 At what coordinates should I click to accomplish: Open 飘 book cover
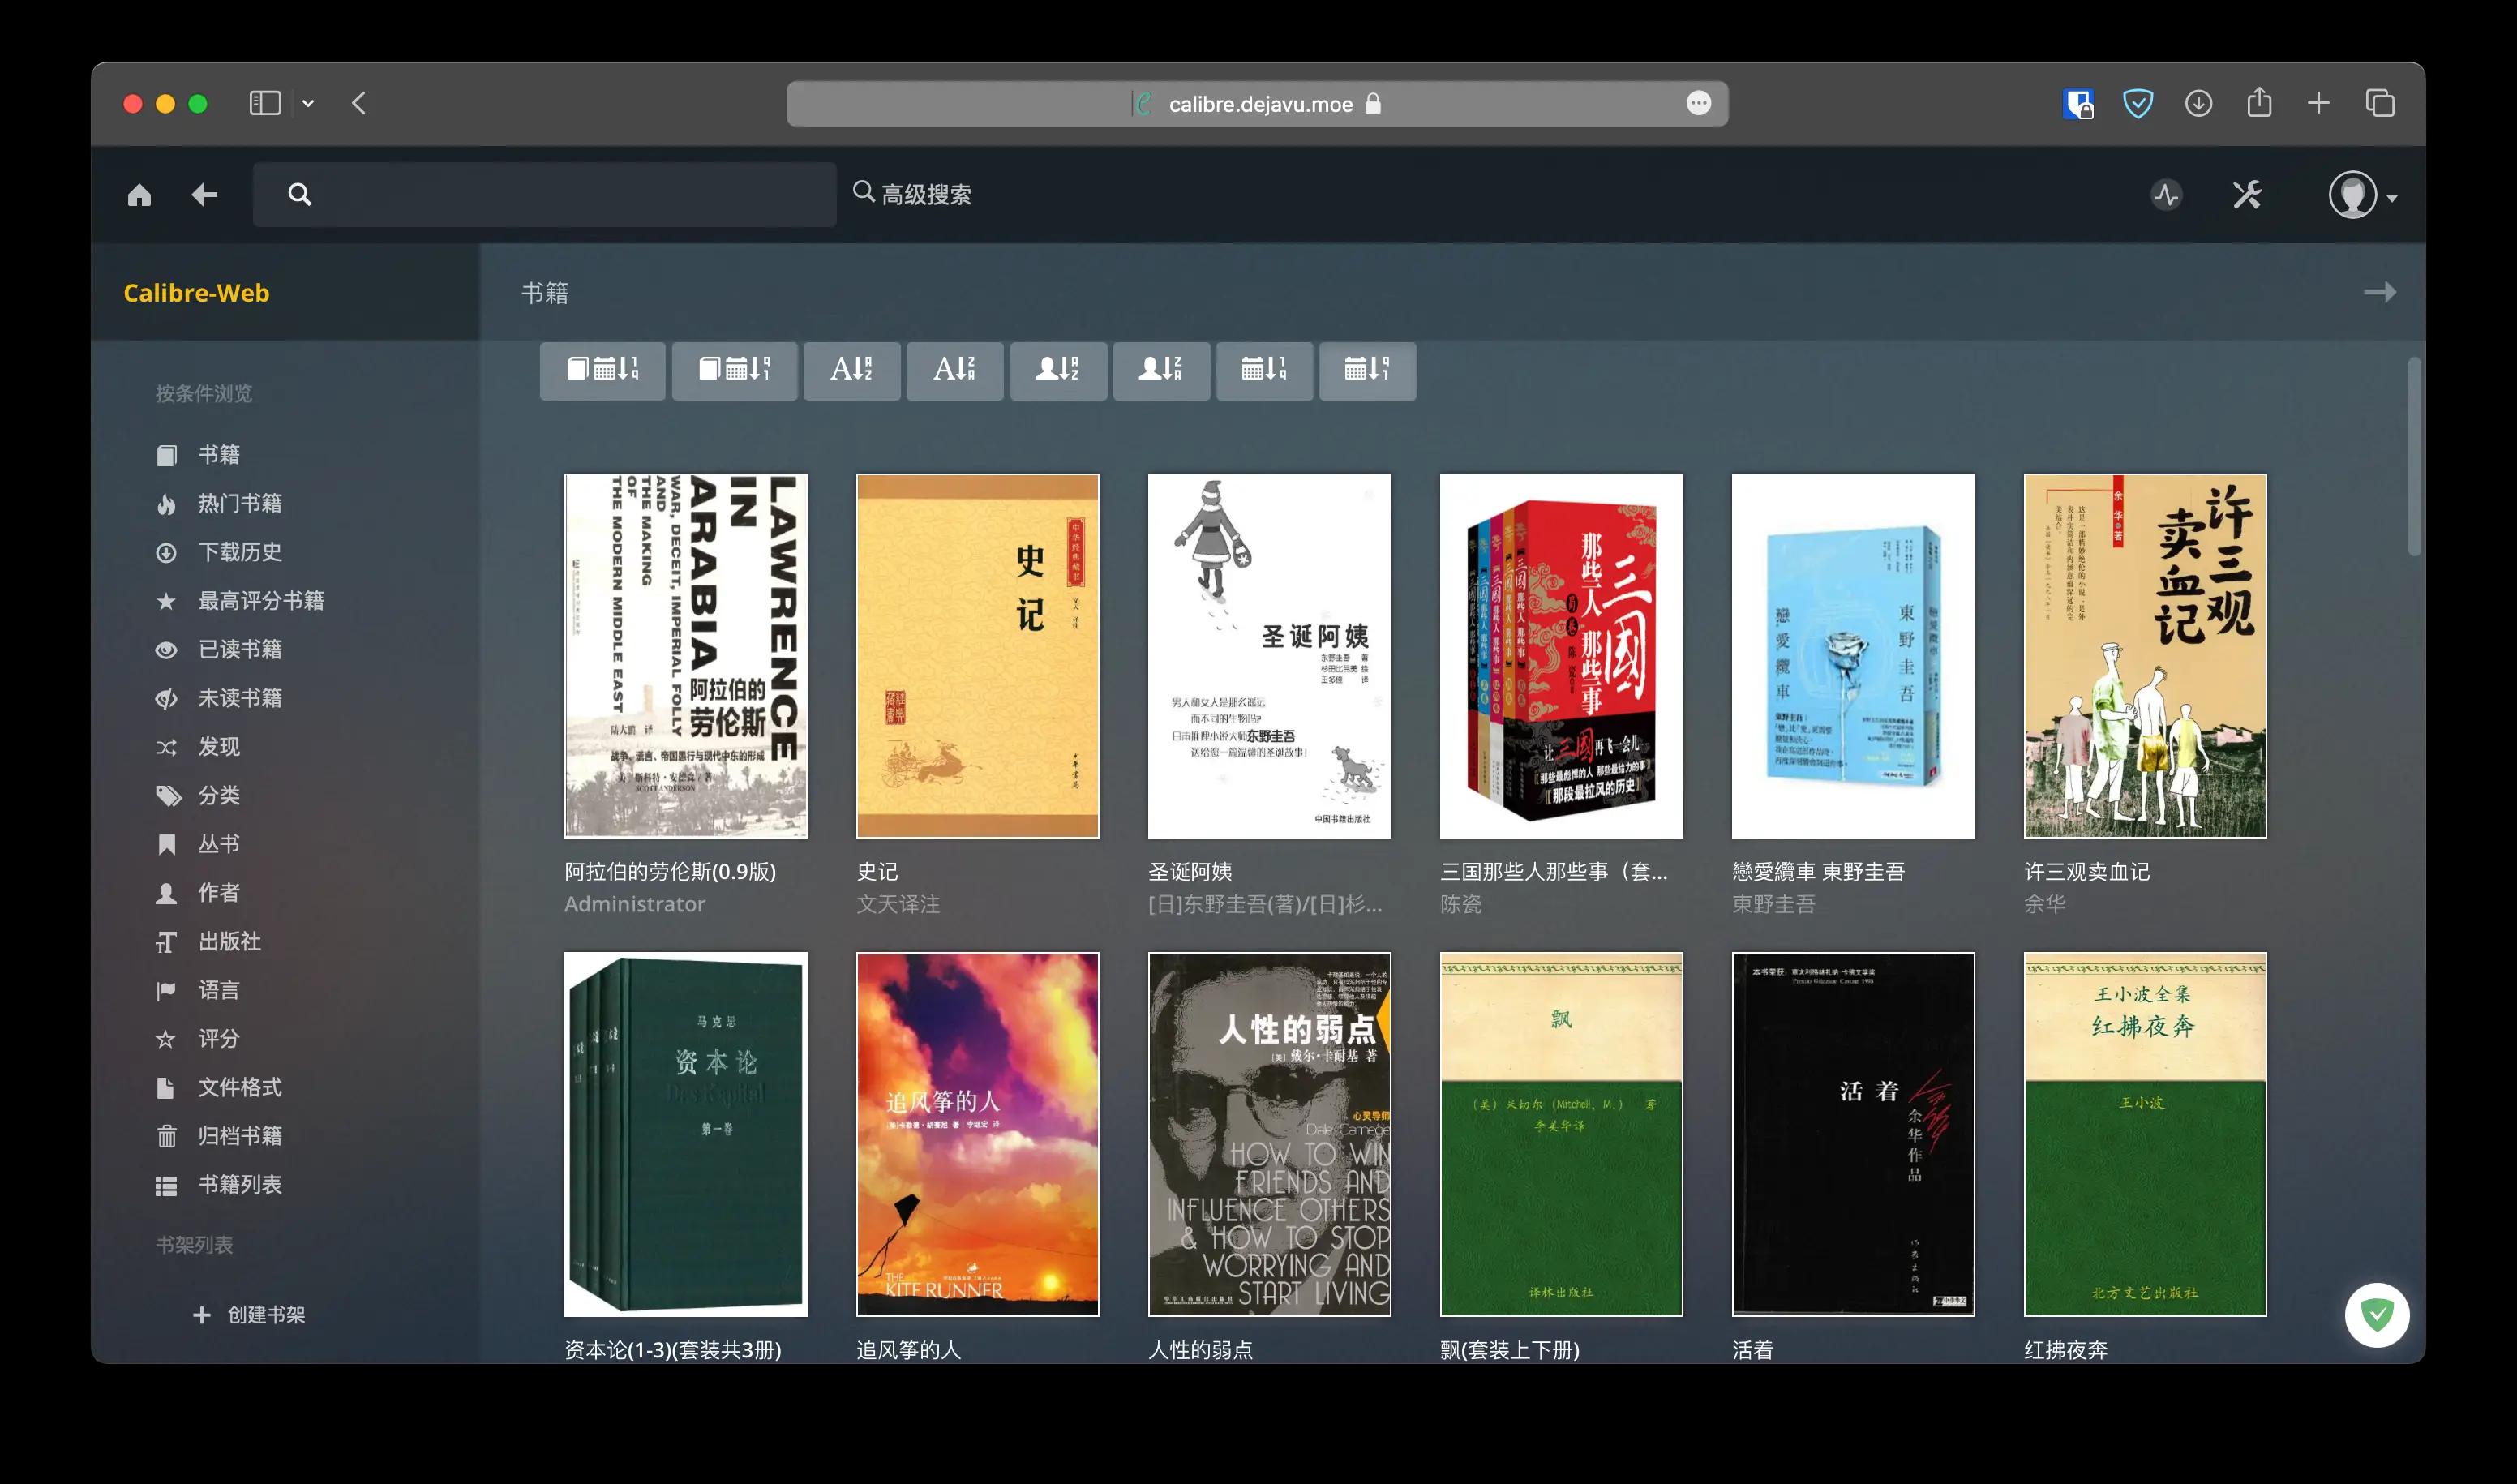click(x=1561, y=1134)
